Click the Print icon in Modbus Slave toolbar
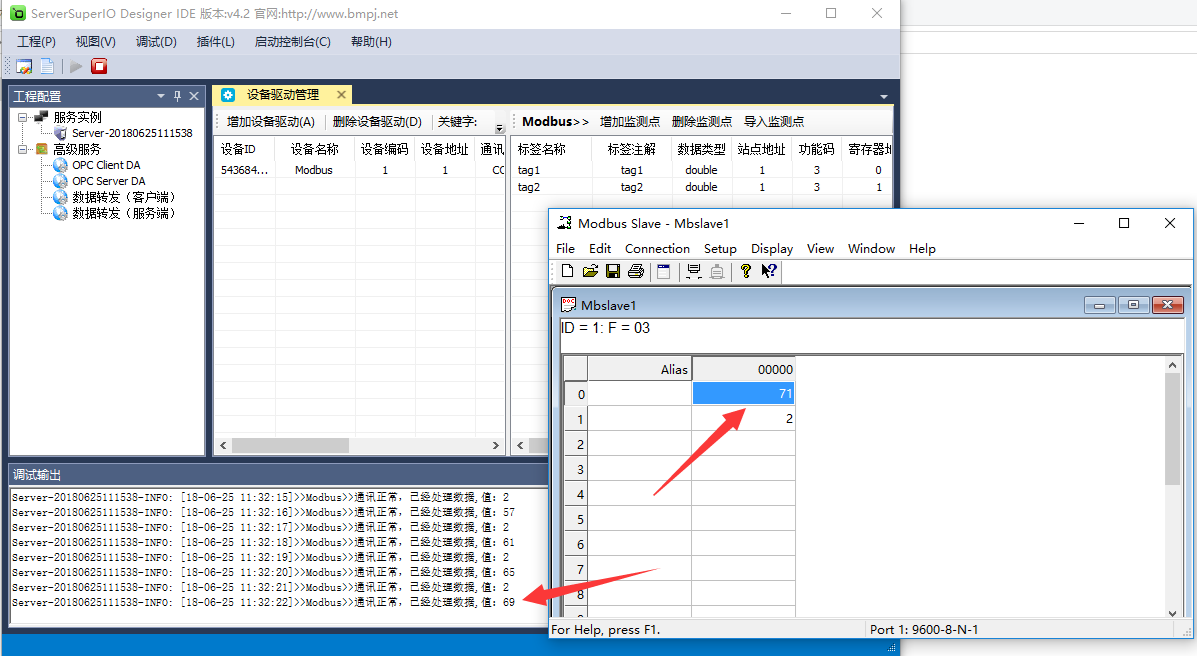Viewport: 1197px width, 656px height. [x=635, y=271]
